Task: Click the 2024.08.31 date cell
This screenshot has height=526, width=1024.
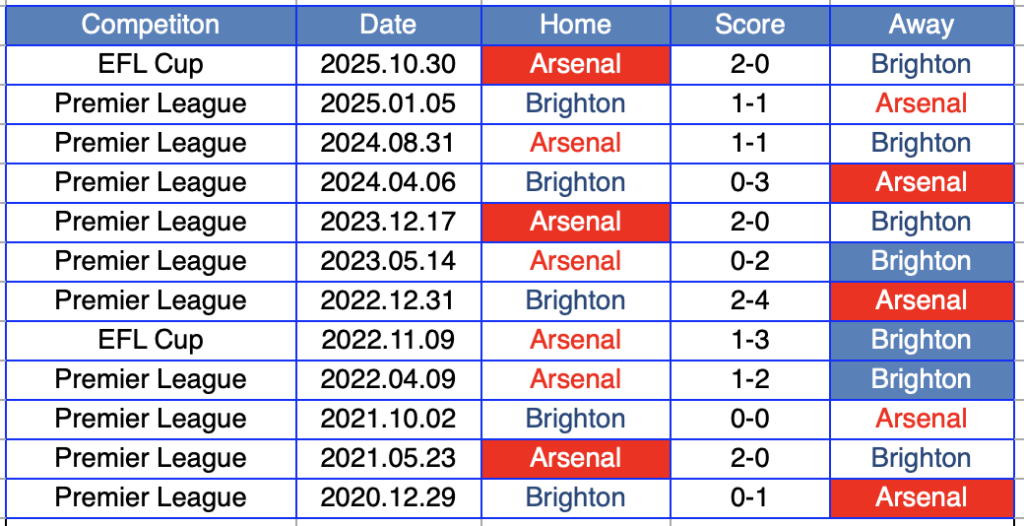Action: (388, 143)
